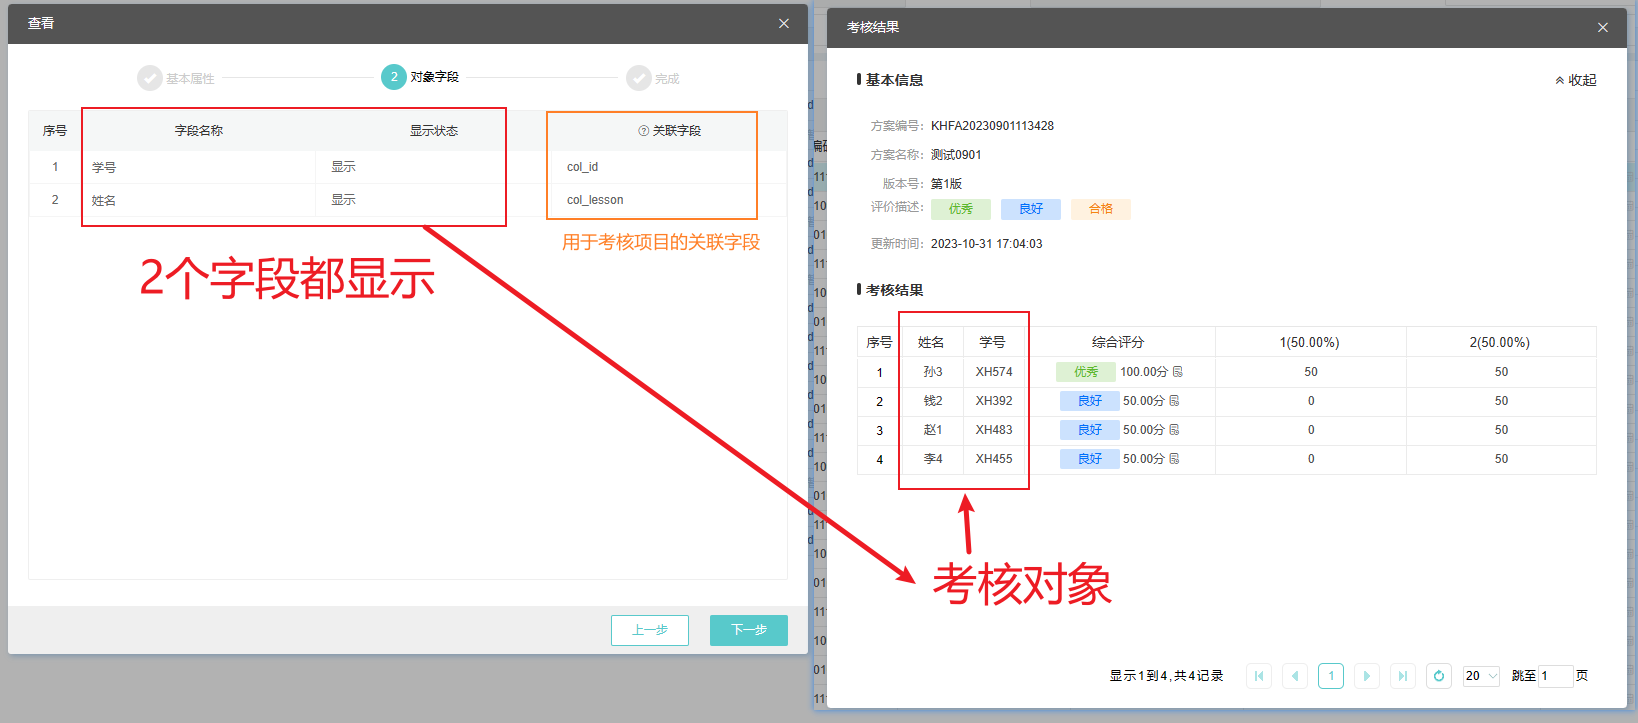The height and width of the screenshot is (723, 1638).
Task: Click scheme number KHFA20230901113428
Action: [992, 126]
